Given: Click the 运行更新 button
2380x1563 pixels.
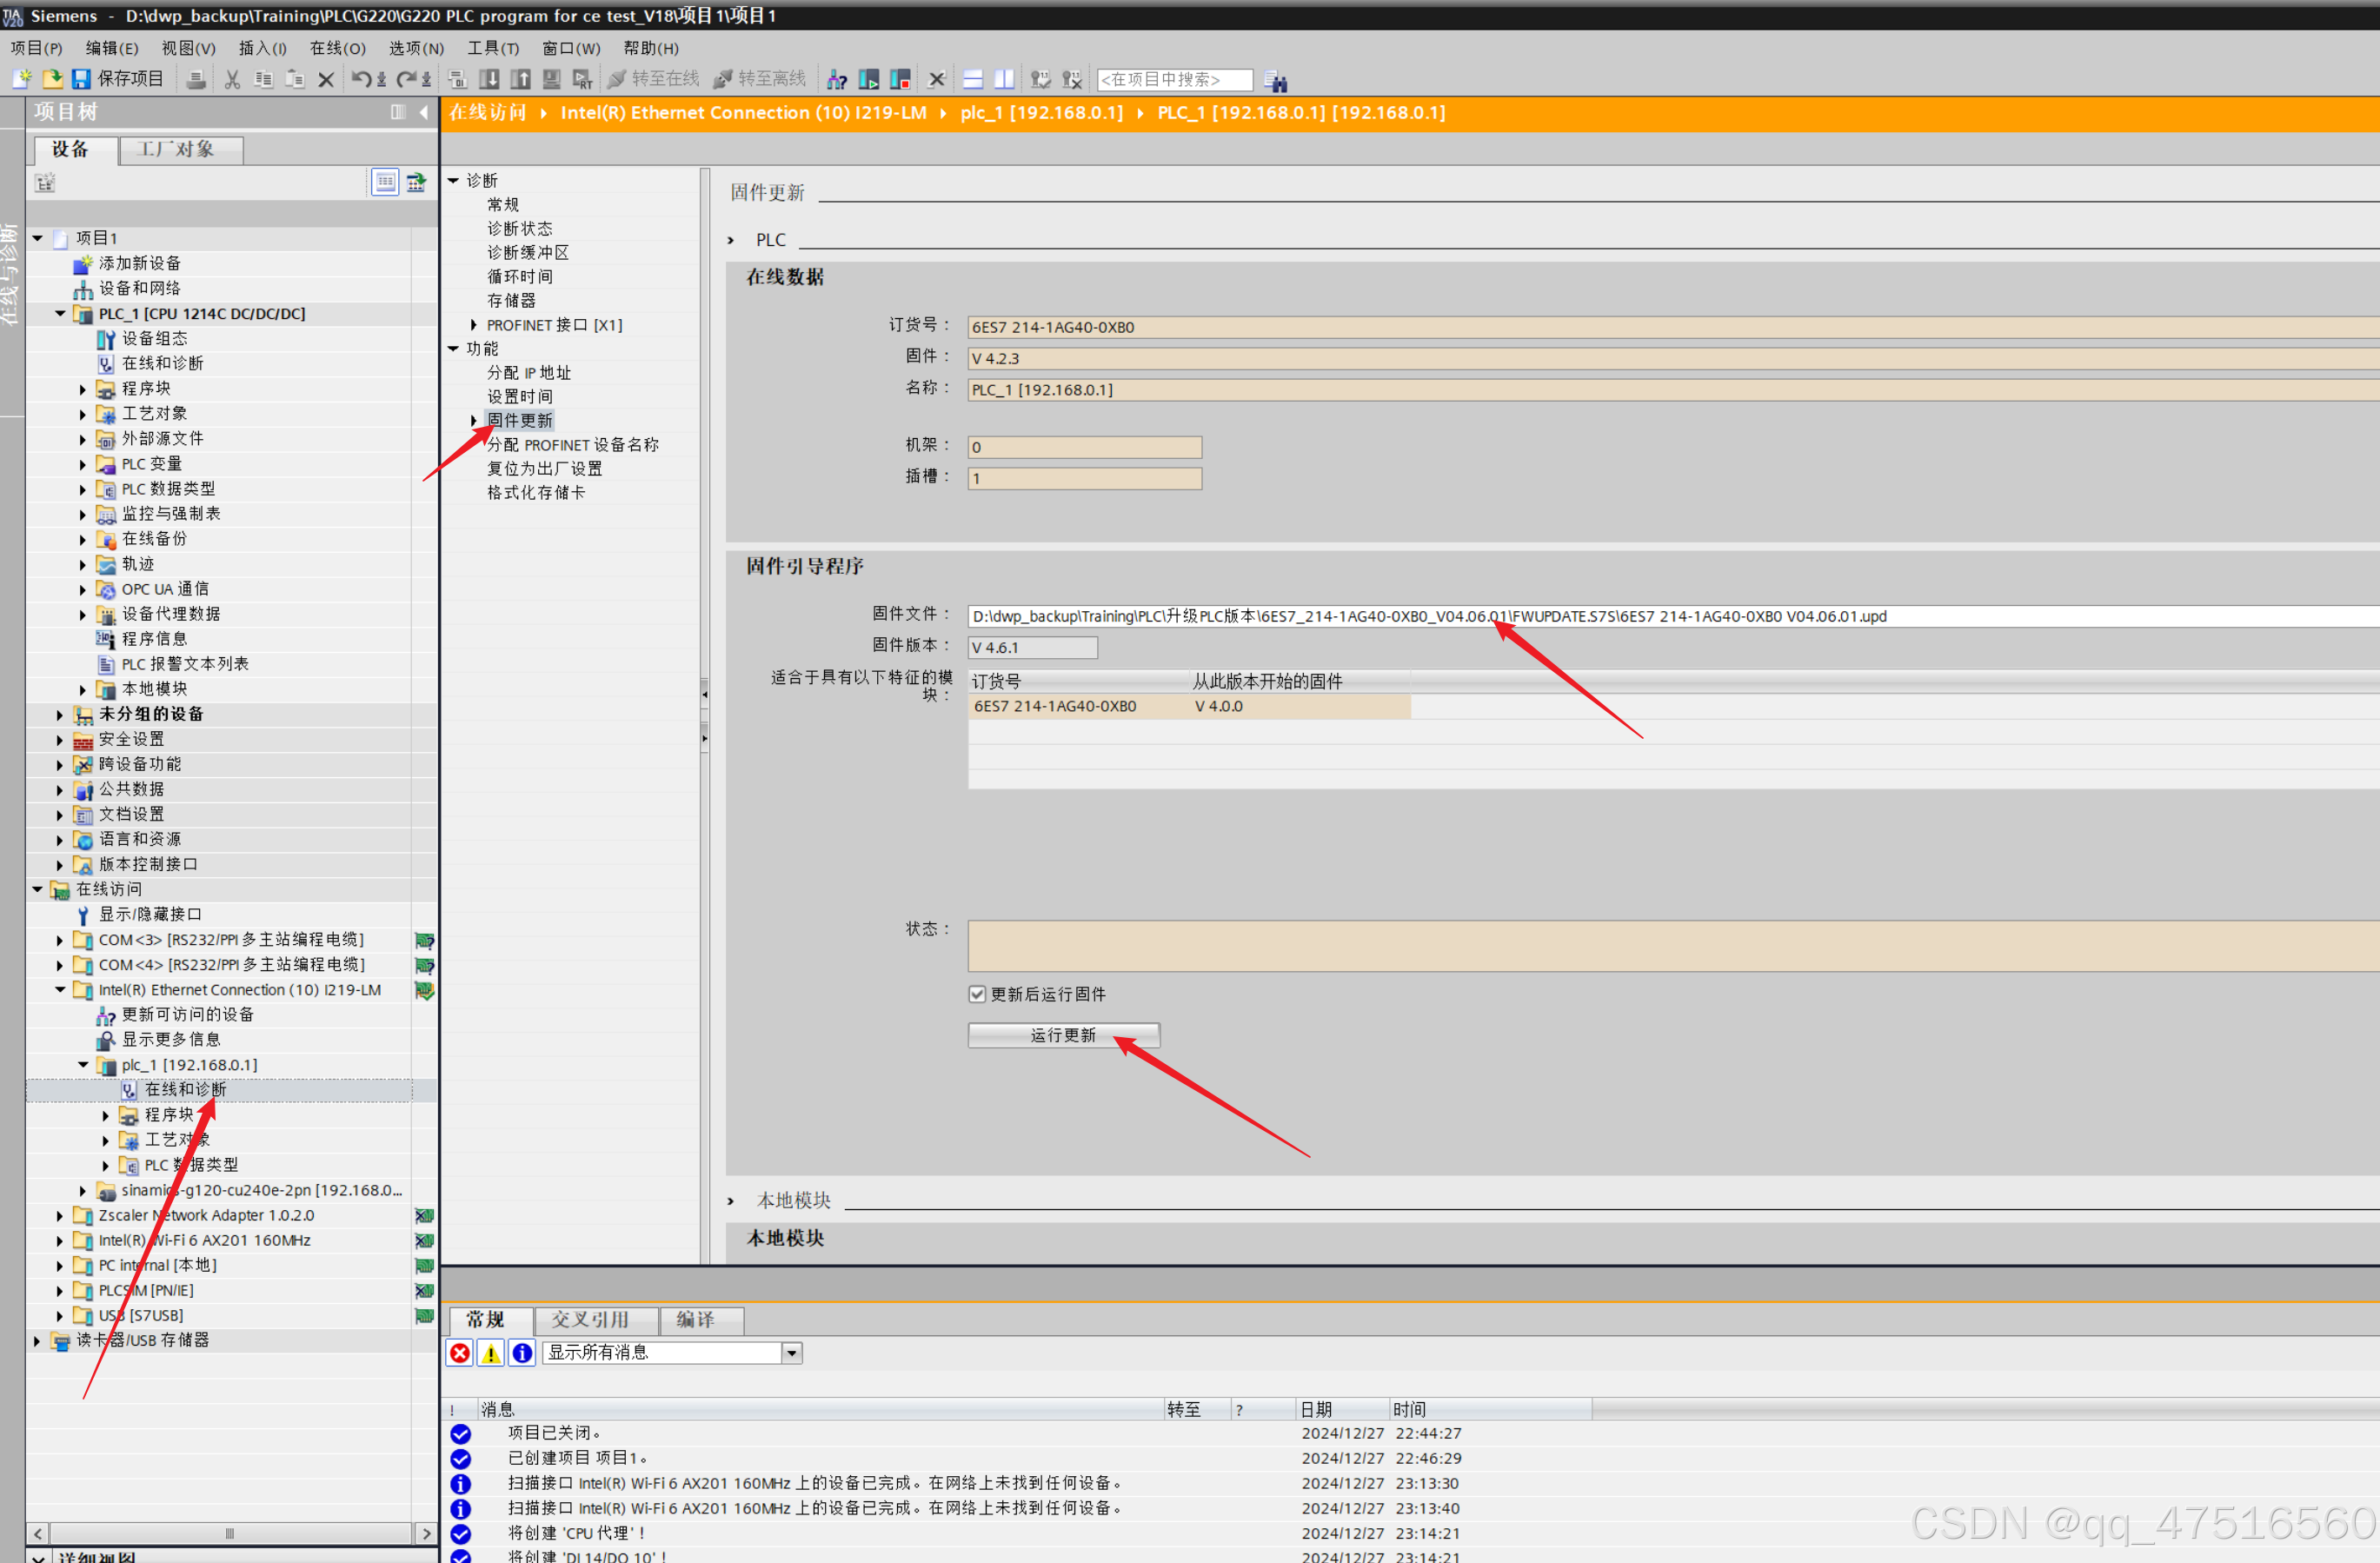Looking at the screenshot, I should (1062, 1035).
